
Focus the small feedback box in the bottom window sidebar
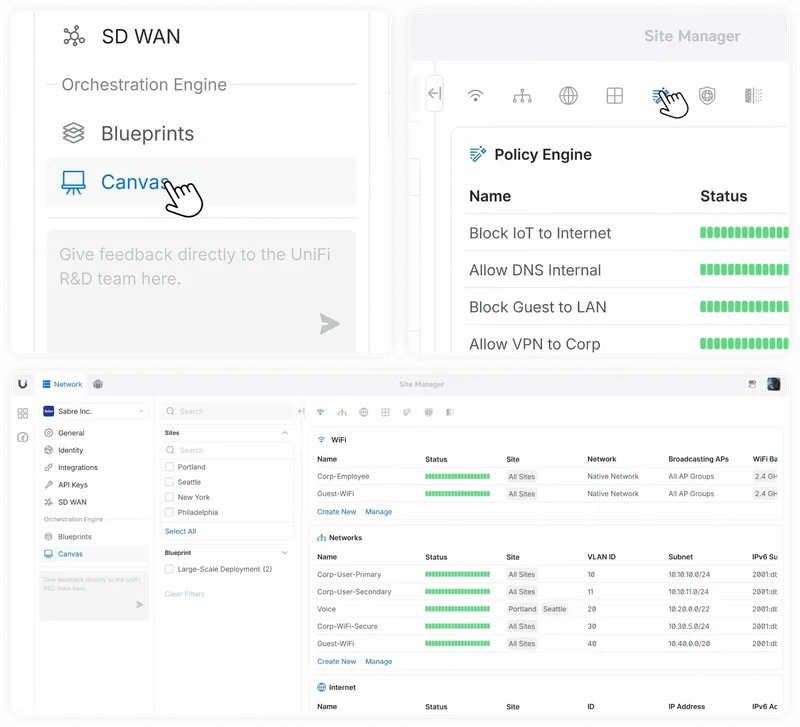(94, 595)
